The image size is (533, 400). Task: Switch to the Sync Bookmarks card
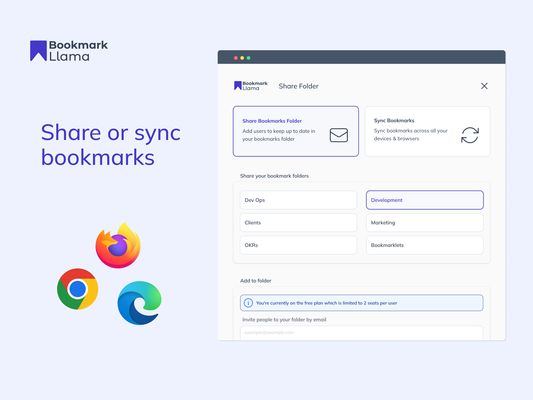(427, 131)
